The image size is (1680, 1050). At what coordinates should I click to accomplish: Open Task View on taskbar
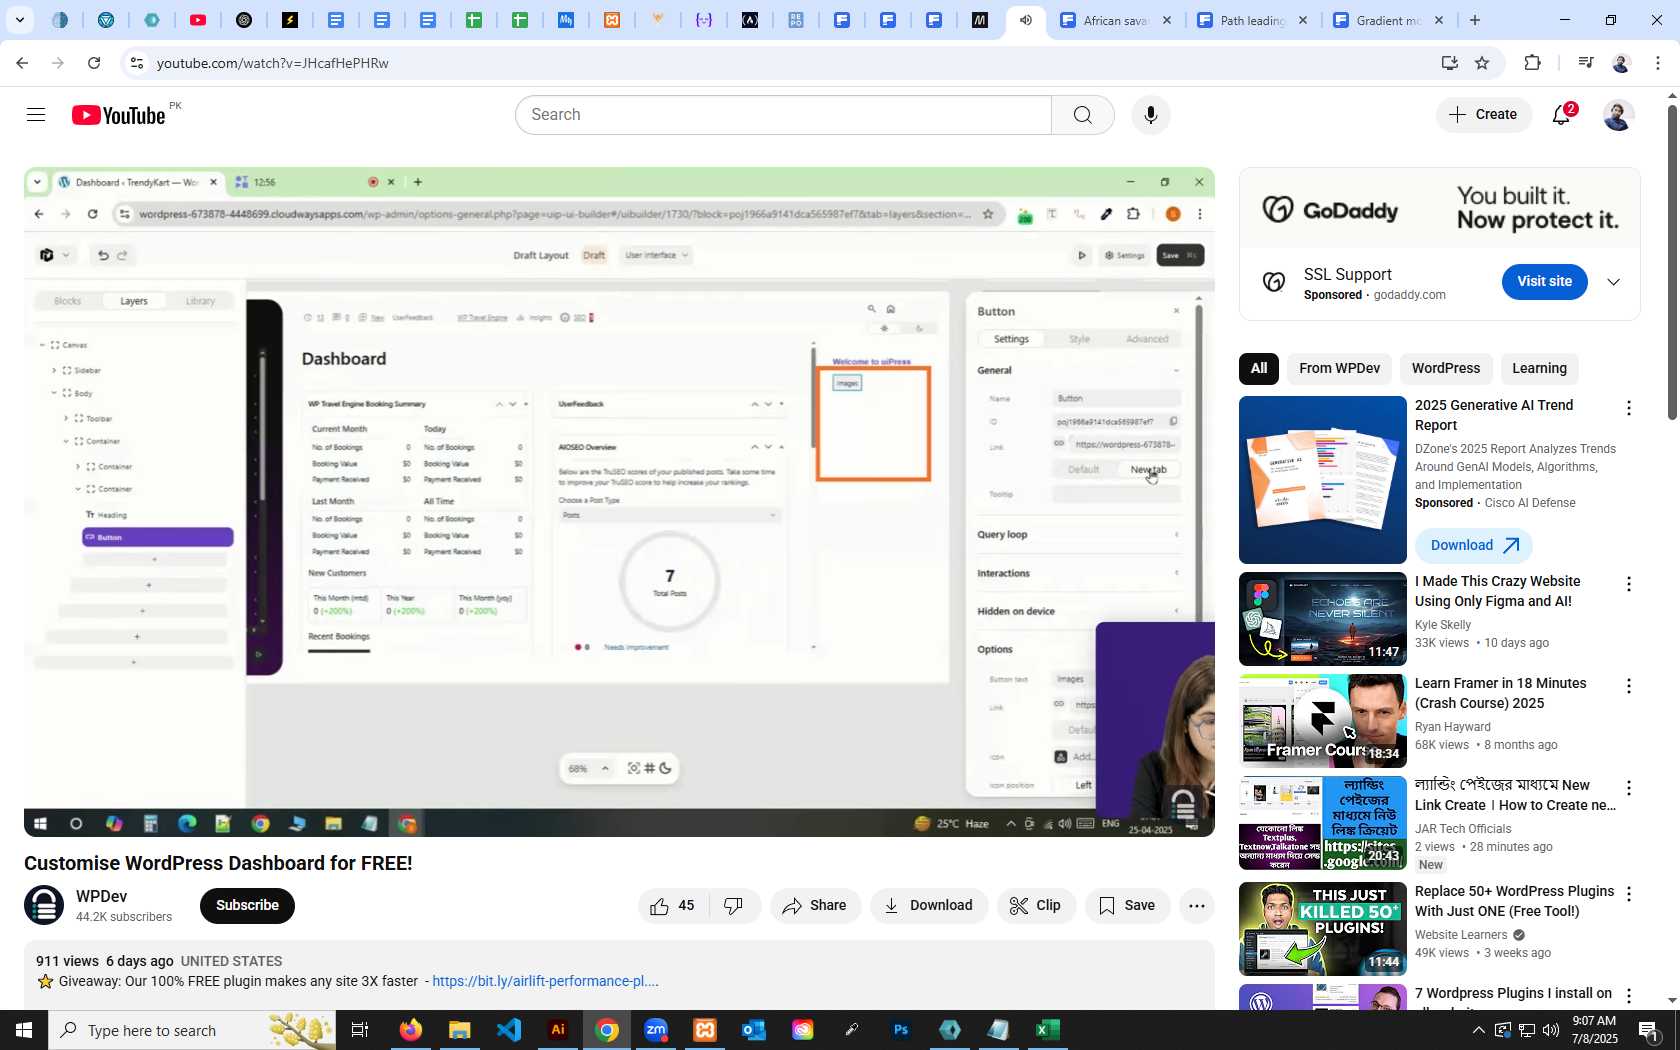click(x=360, y=1030)
